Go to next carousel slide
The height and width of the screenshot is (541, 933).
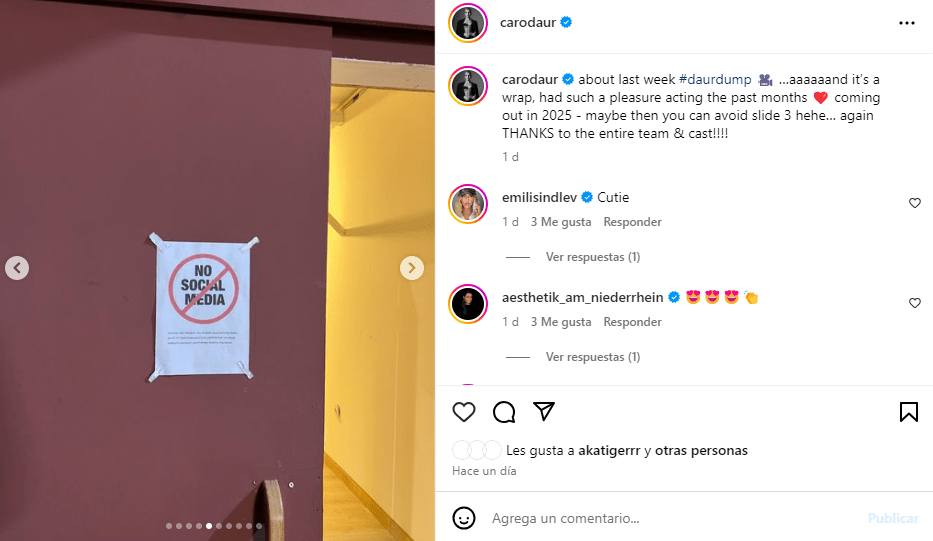click(412, 268)
